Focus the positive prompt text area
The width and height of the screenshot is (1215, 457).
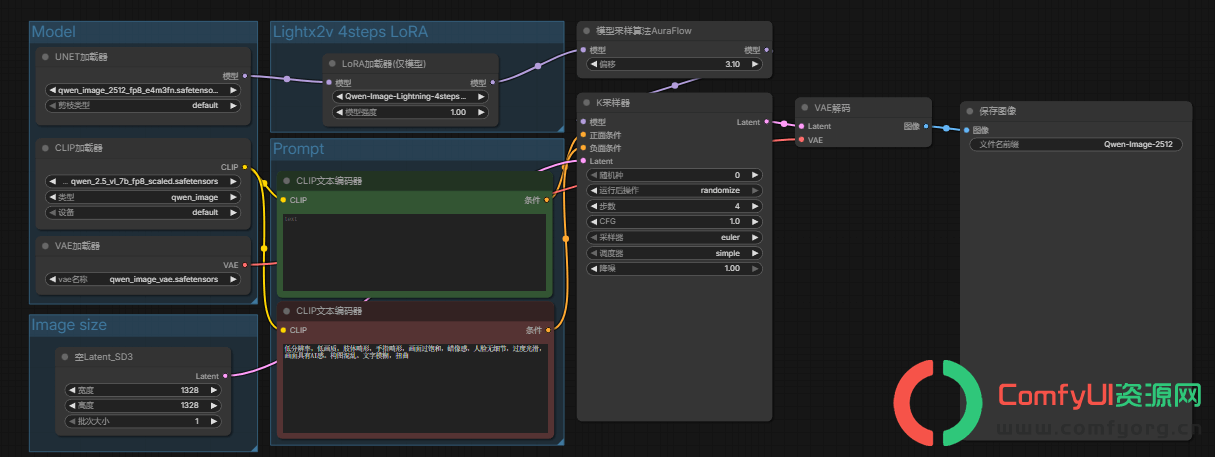click(413, 251)
